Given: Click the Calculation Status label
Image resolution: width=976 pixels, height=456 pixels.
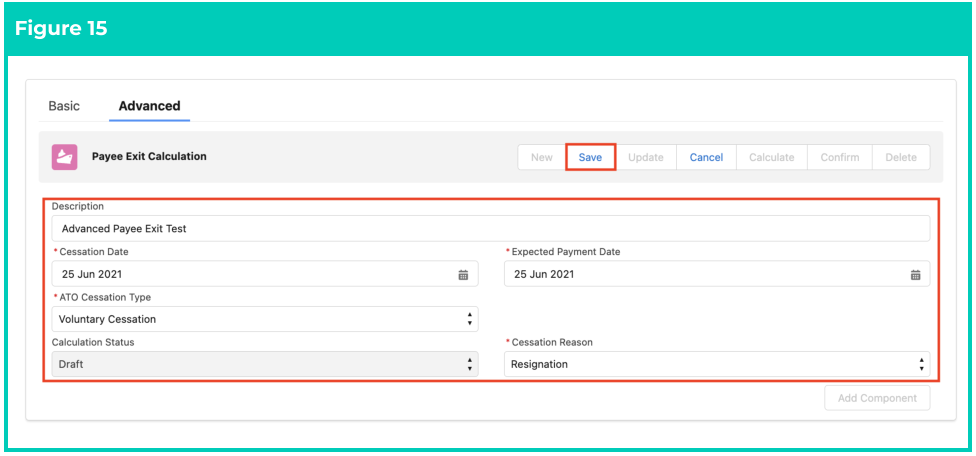Looking at the screenshot, I should (x=93, y=342).
